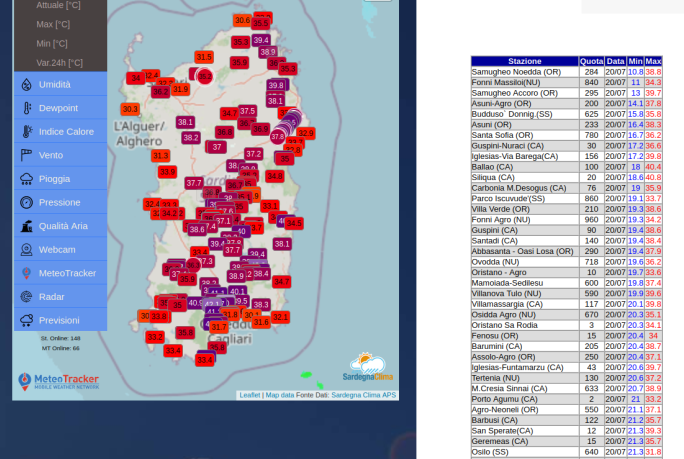Choose the Max [°C] submenu entry
This screenshot has height=459, width=684.
point(53,24)
